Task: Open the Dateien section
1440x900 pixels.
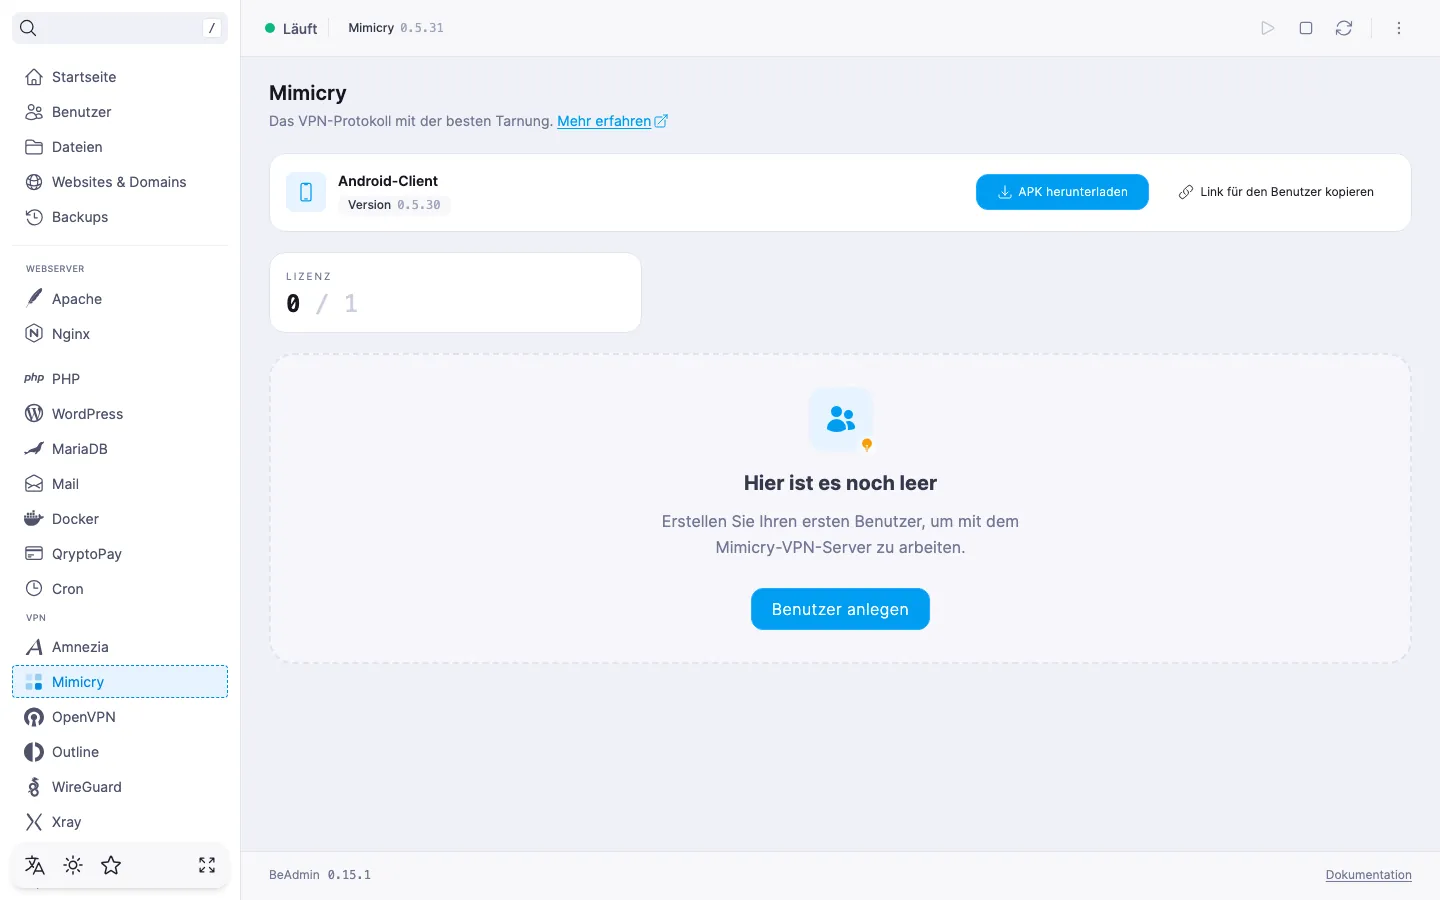Action: [x=120, y=147]
